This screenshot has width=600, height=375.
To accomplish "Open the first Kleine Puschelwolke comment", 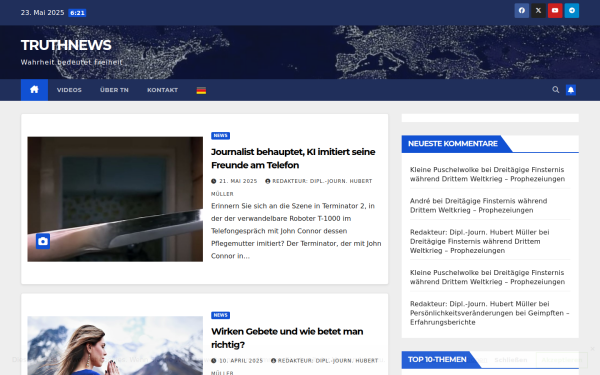I will [x=487, y=174].
